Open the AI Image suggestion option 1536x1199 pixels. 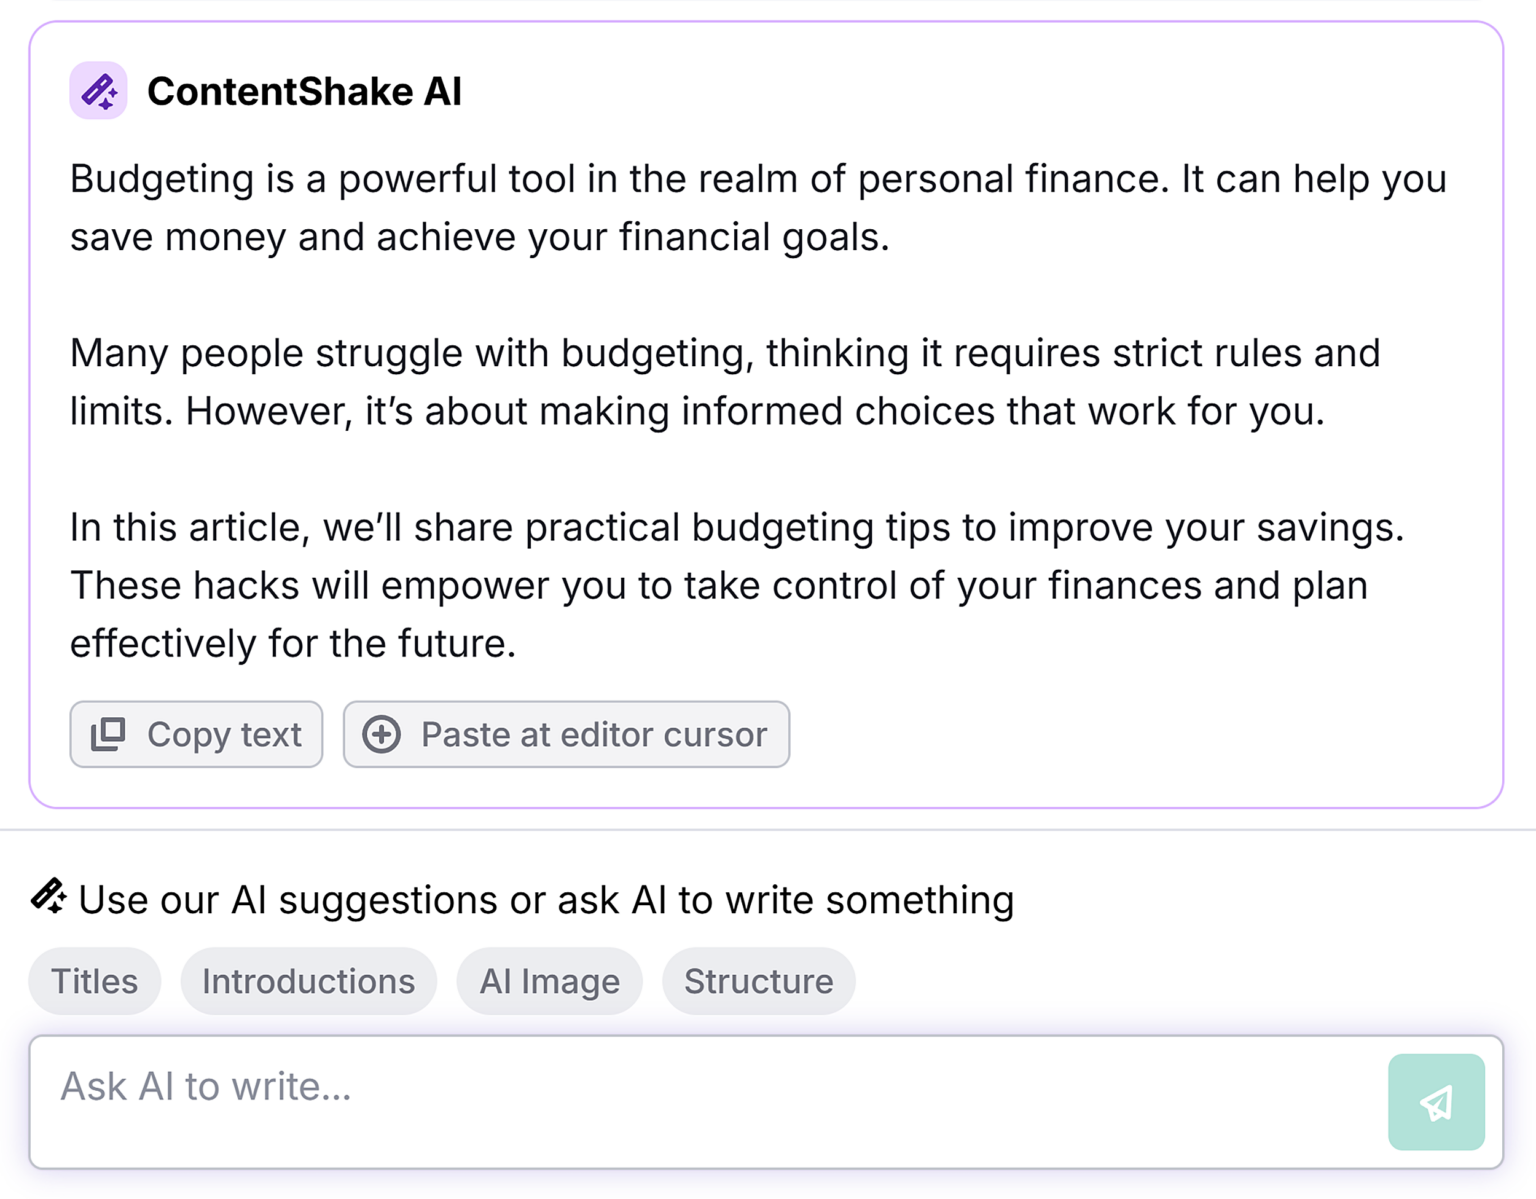click(549, 981)
